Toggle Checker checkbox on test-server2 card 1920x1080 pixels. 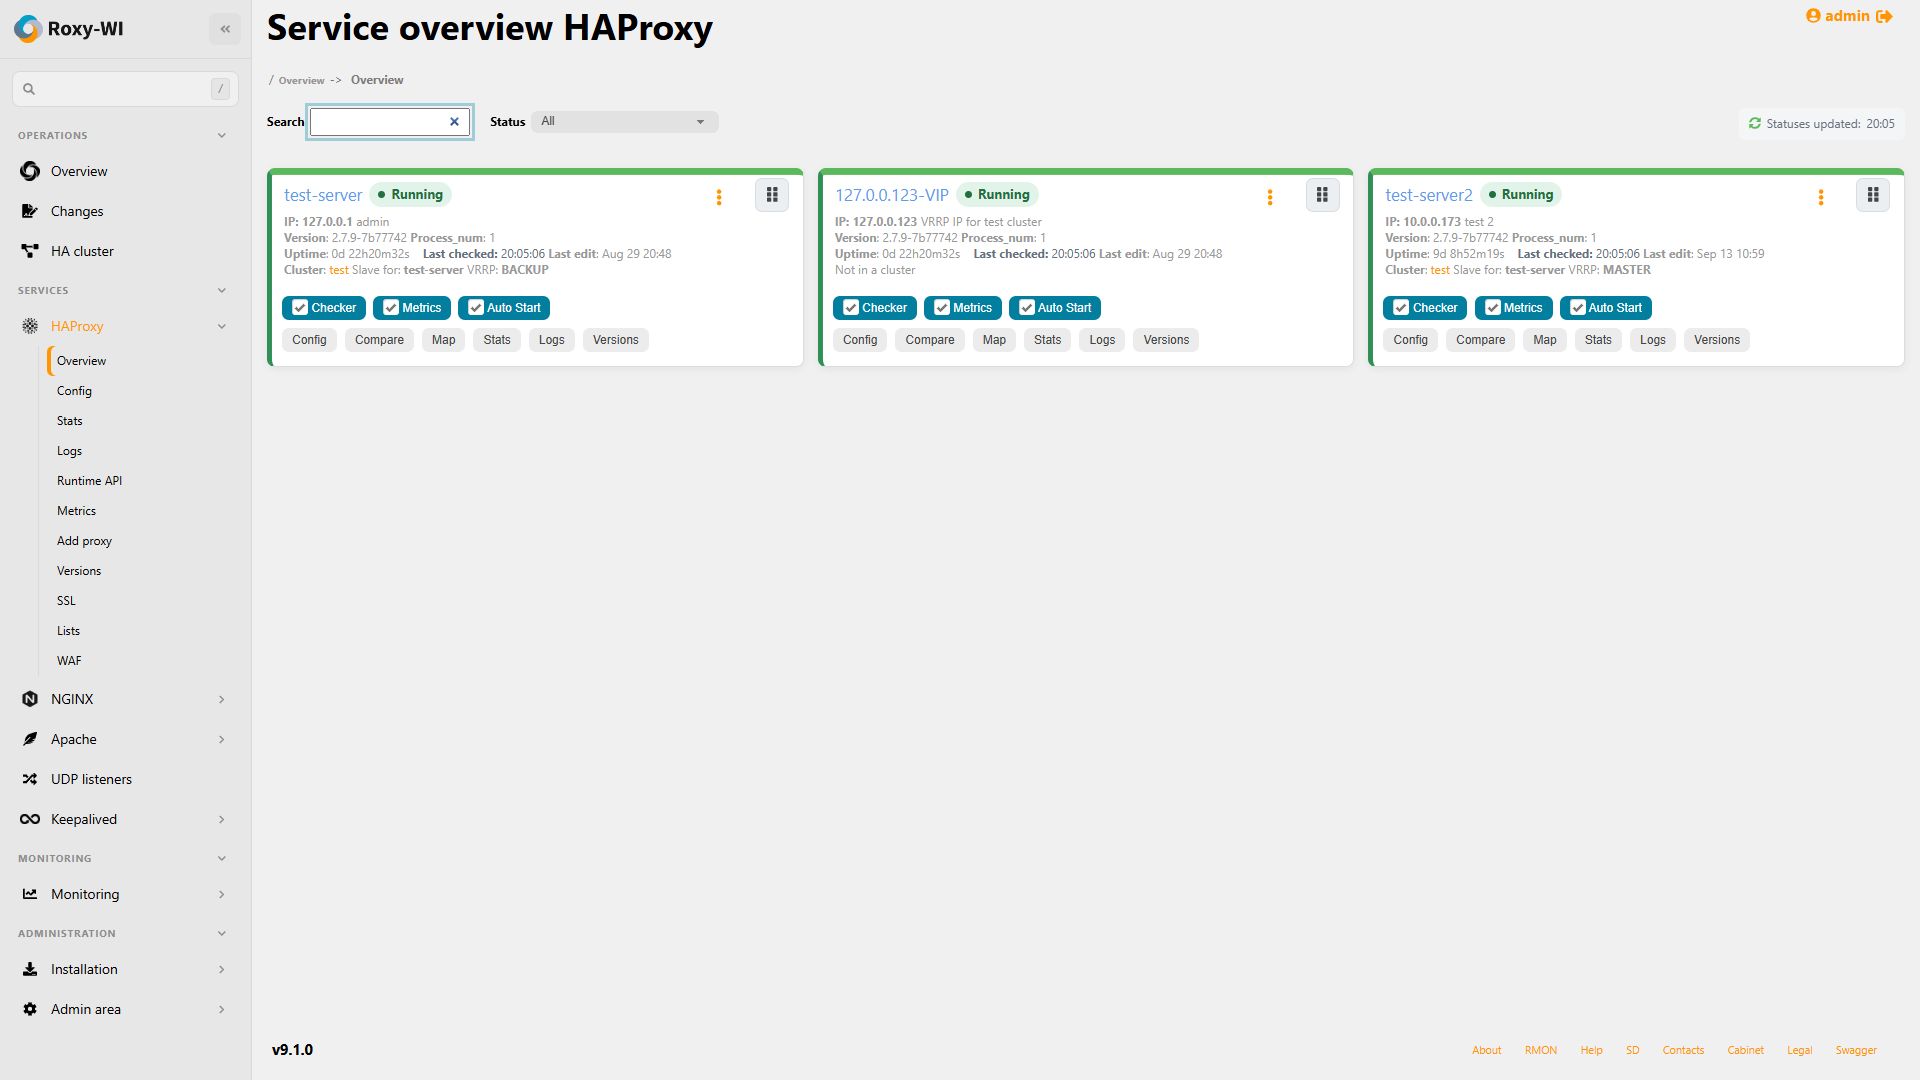[1401, 308]
